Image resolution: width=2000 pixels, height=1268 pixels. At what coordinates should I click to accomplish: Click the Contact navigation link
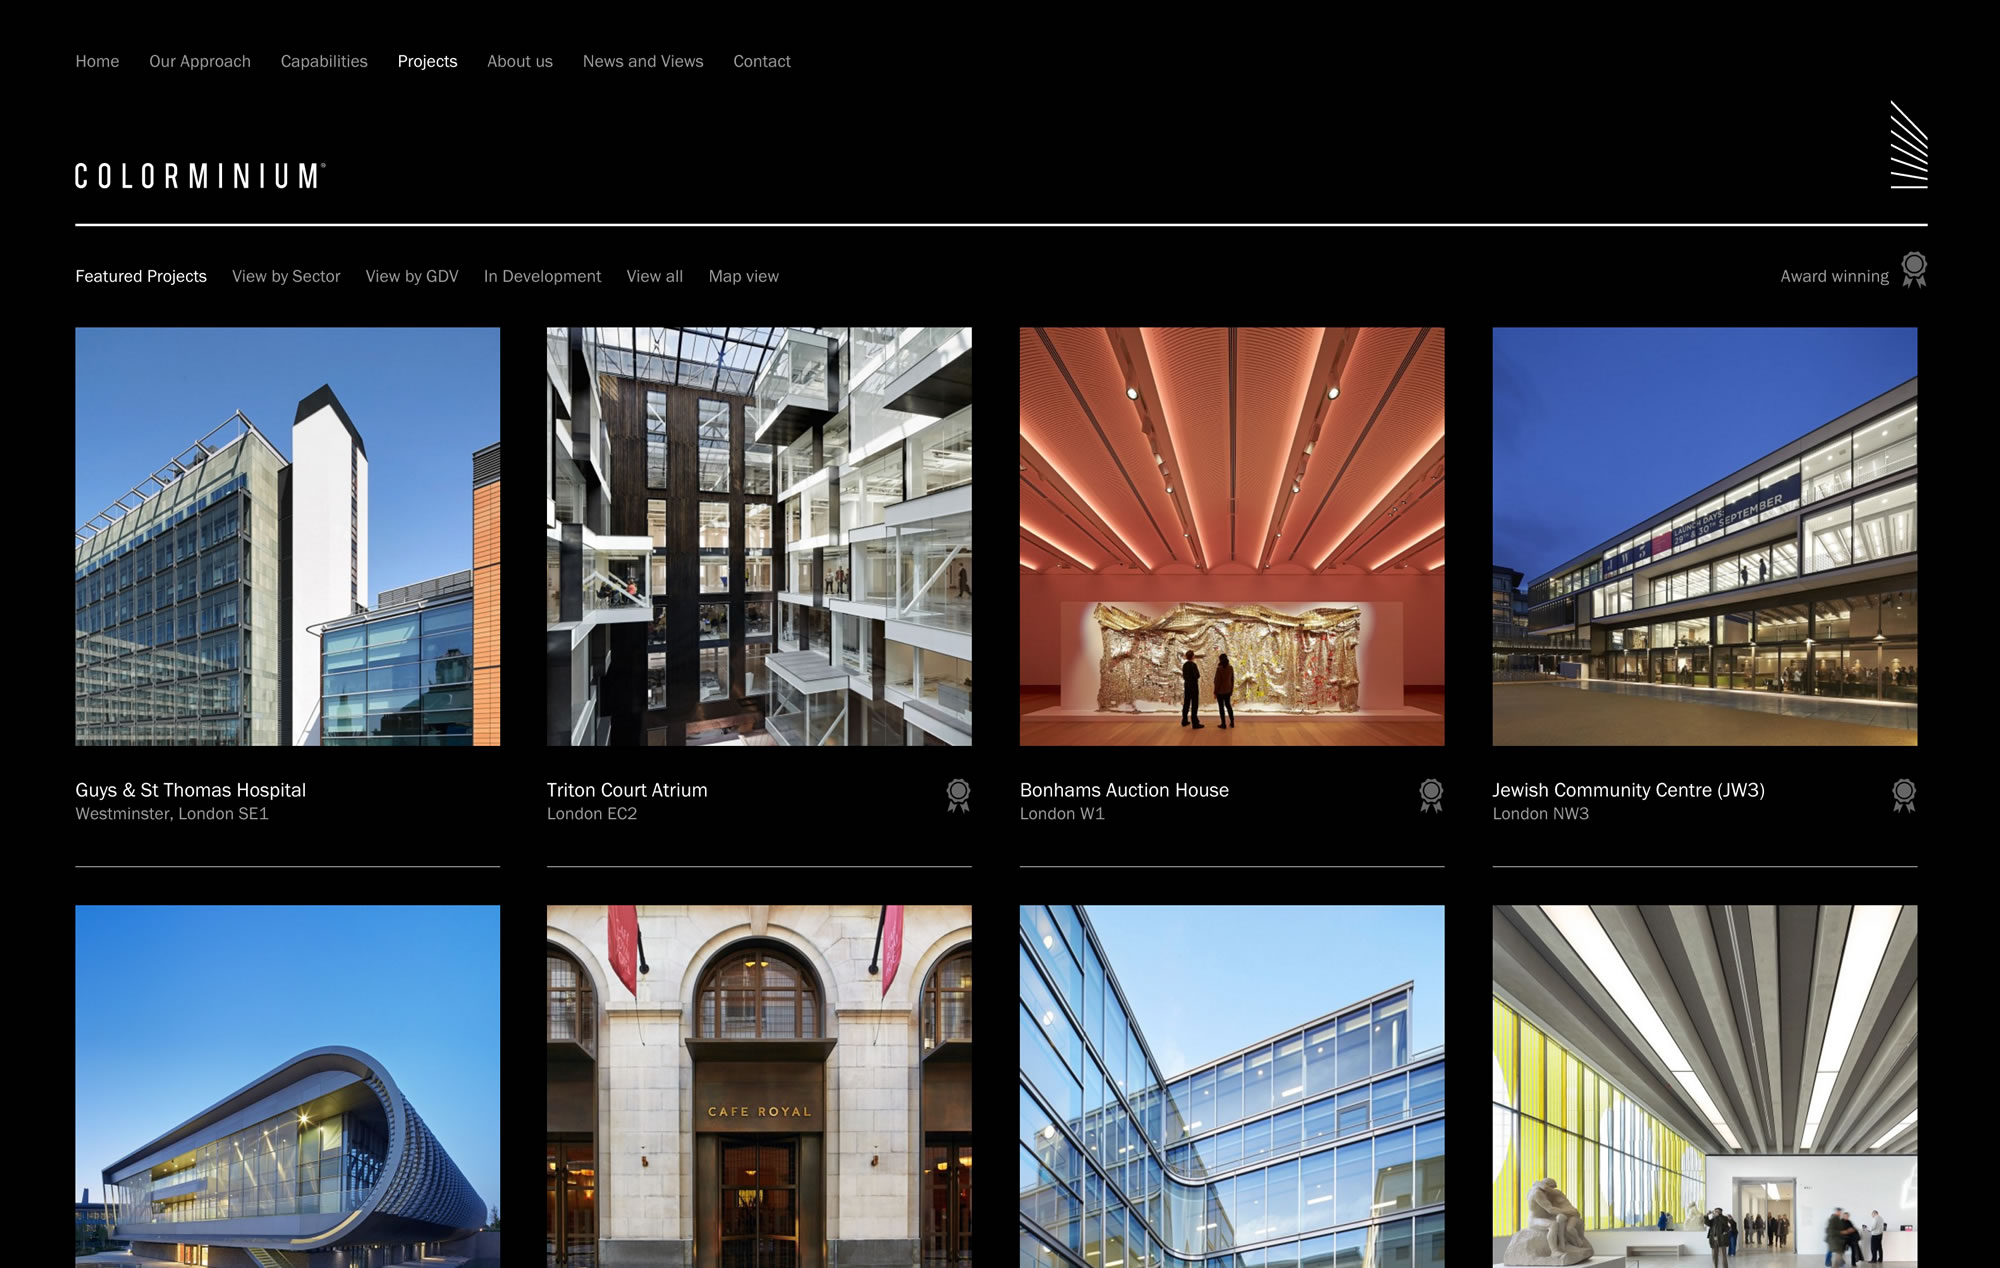pyautogui.click(x=761, y=61)
